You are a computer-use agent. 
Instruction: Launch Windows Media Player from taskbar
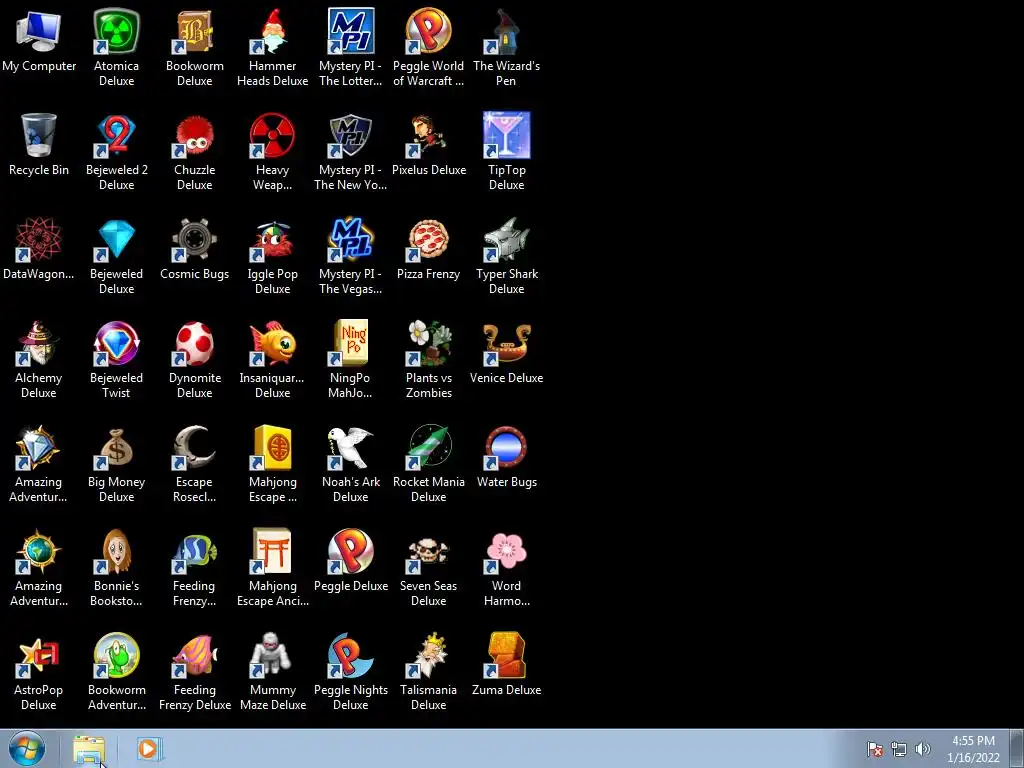148,749
